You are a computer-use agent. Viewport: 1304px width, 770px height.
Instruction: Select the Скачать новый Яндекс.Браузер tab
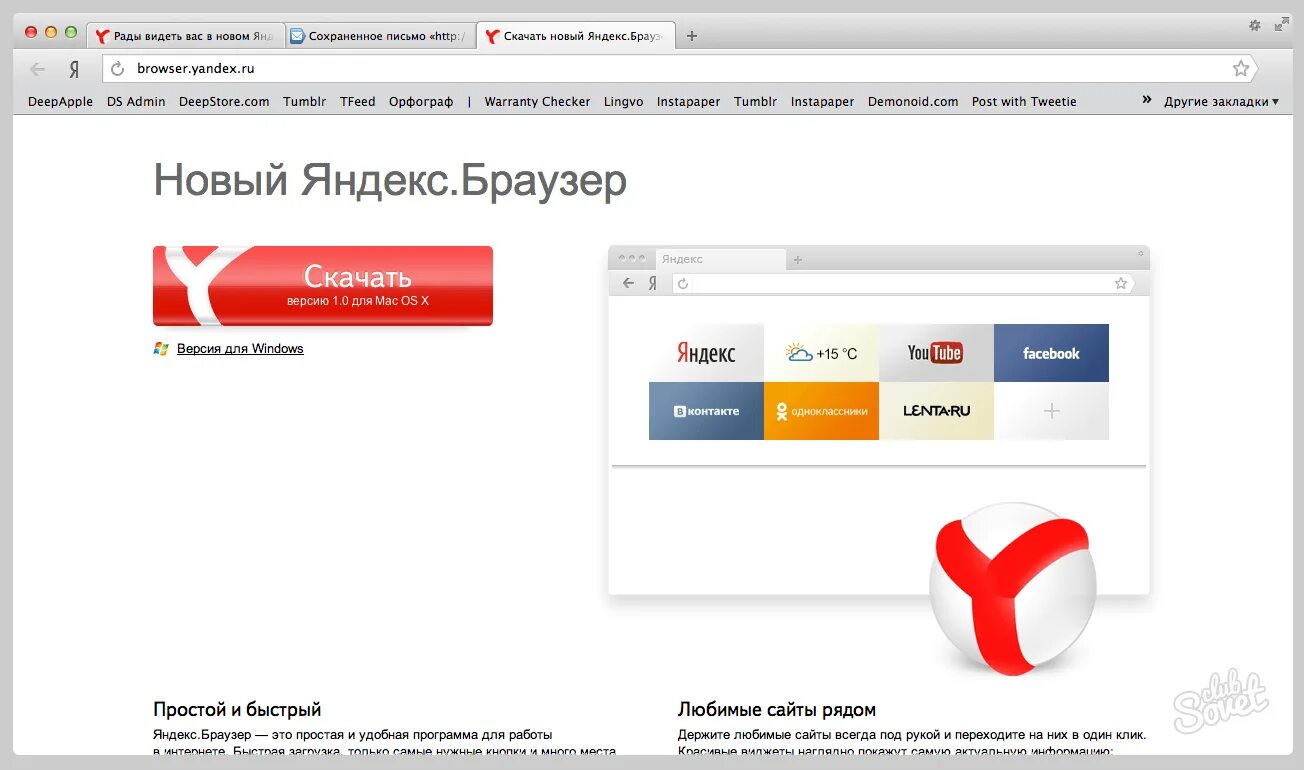pos(575,36)
